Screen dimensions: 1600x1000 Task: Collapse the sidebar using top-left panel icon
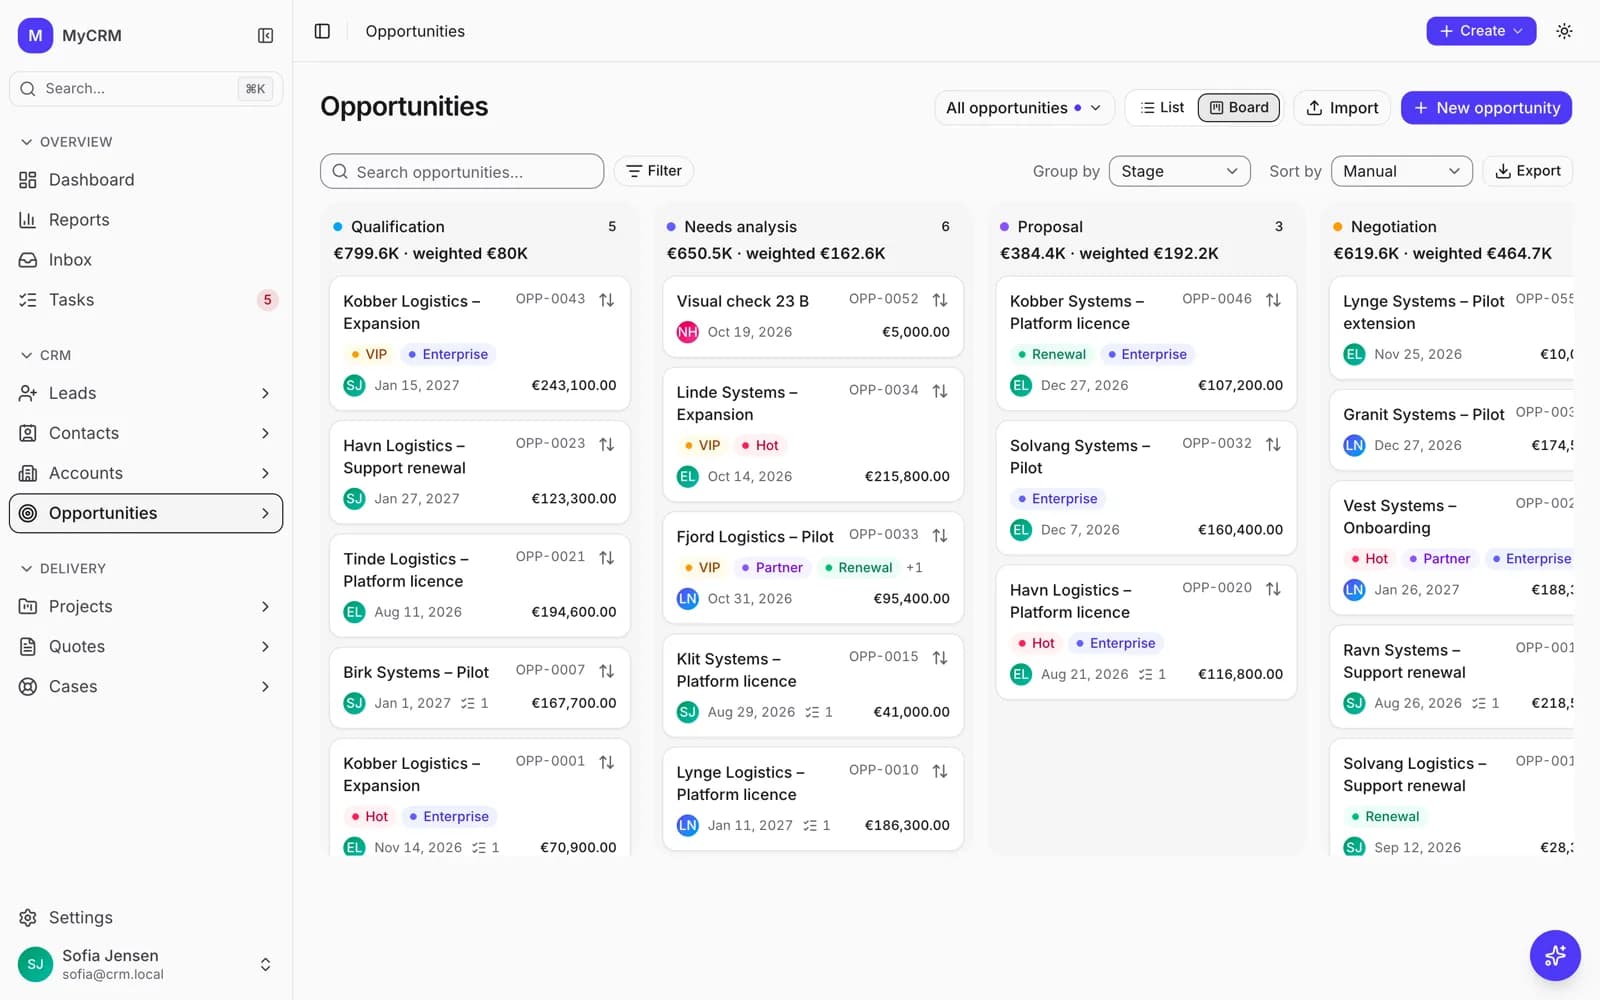pos(265,35)
